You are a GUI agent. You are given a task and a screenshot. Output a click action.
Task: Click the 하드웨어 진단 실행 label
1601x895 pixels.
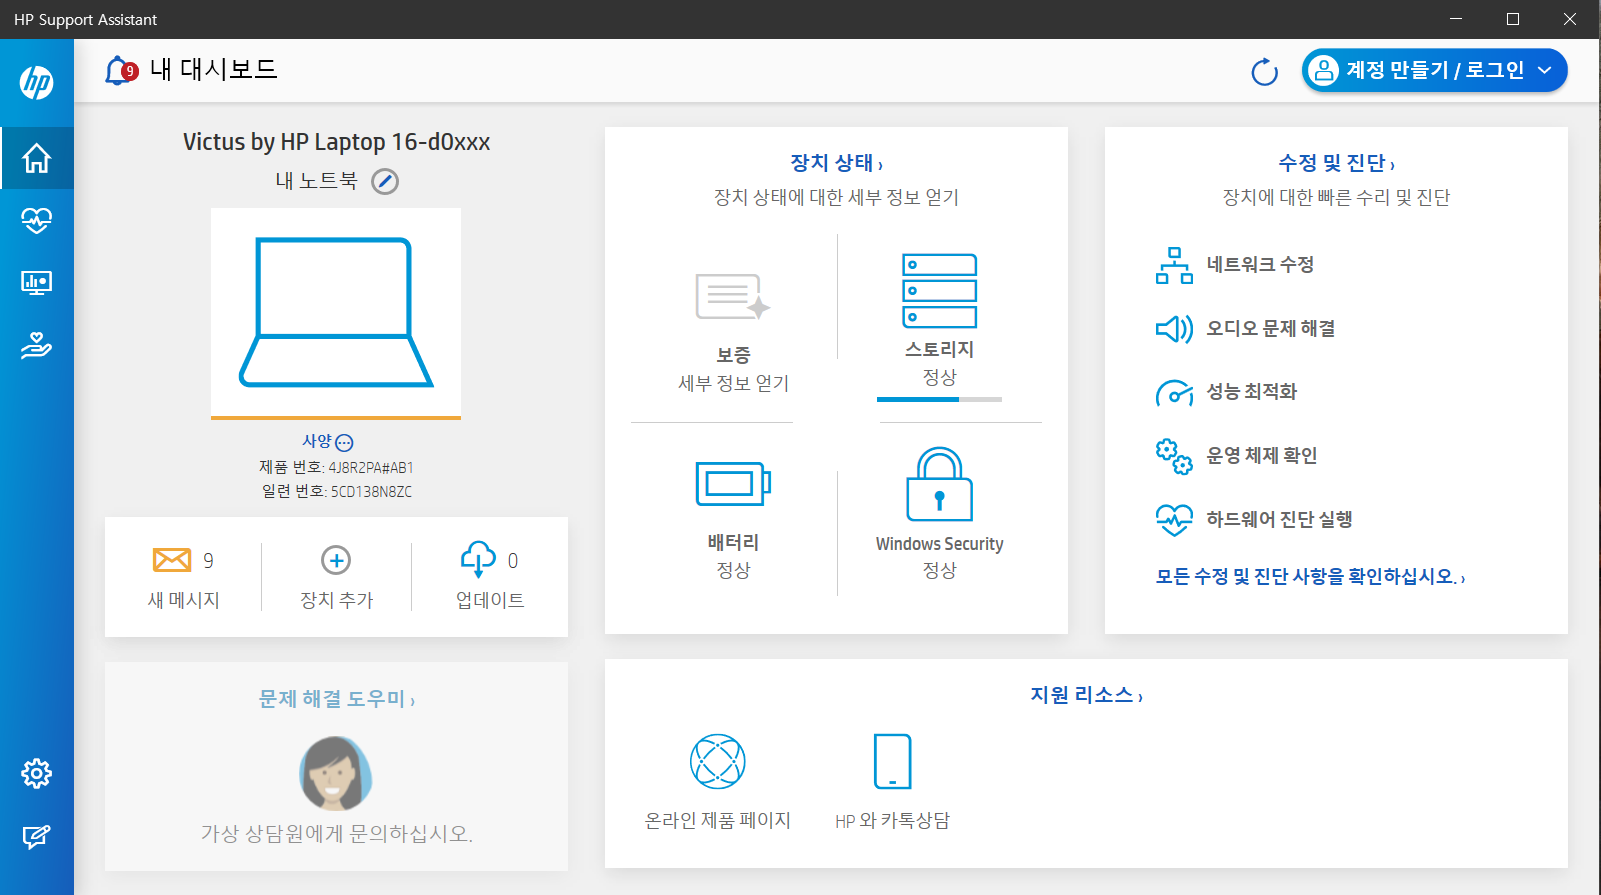[x=1279, y=520]
